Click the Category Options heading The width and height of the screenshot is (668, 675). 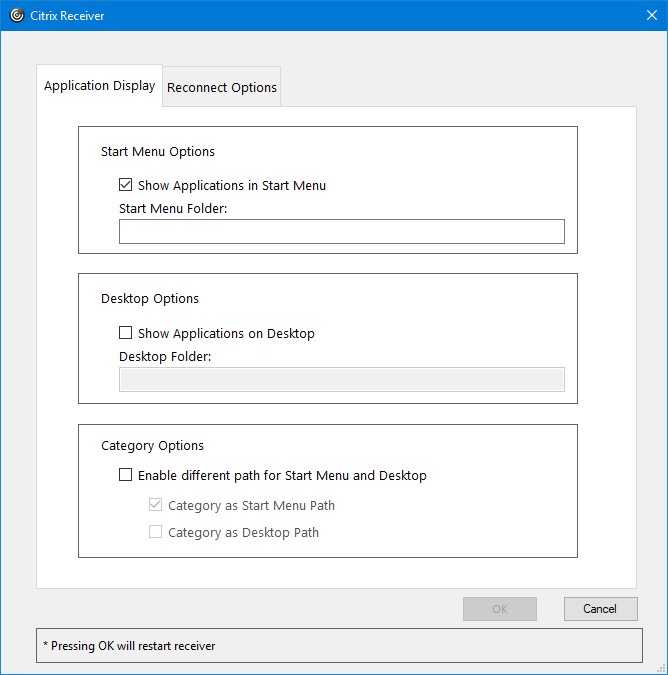point(152,446)
